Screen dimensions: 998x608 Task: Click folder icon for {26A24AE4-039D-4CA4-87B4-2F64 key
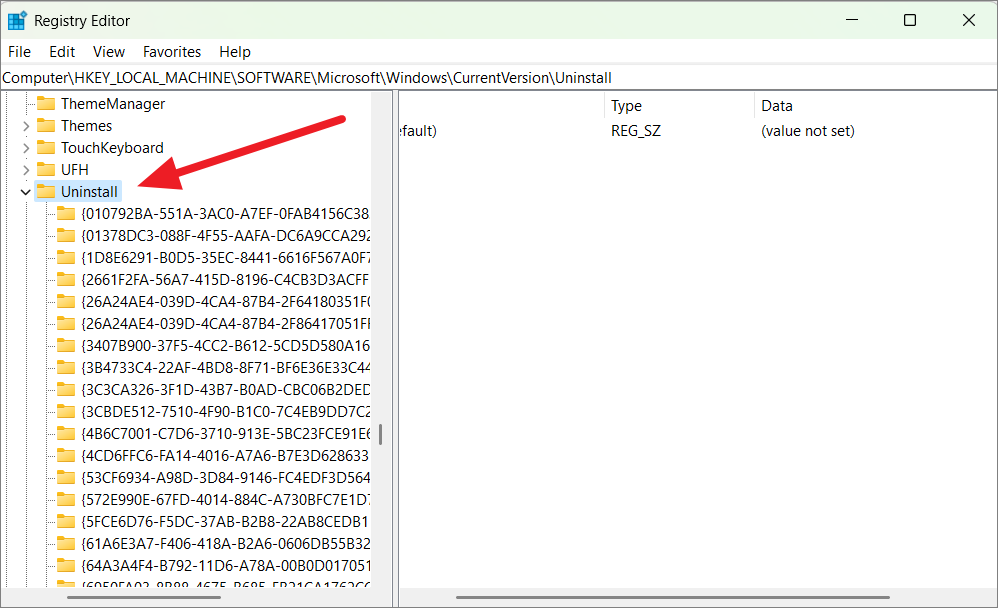[66, 301]
